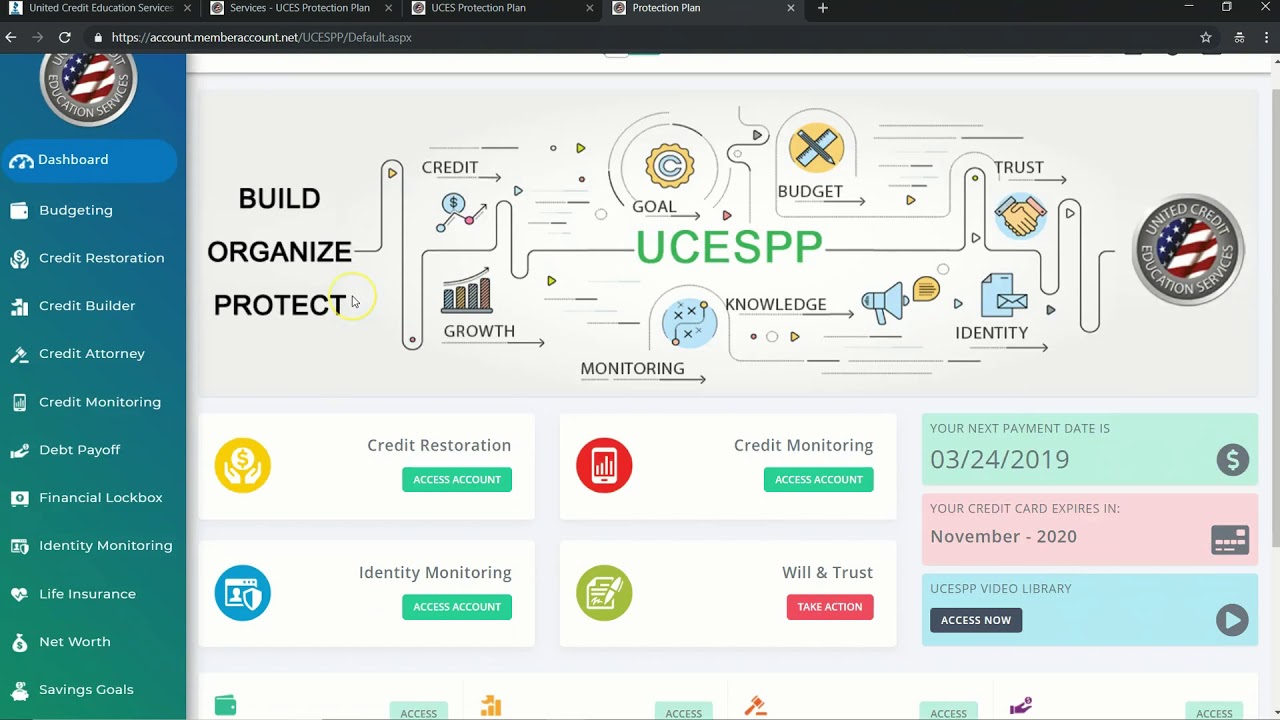This screenshot has height=720, width=1280.
Task: Play the UCESPP video library
Action: click(1232, 620)
